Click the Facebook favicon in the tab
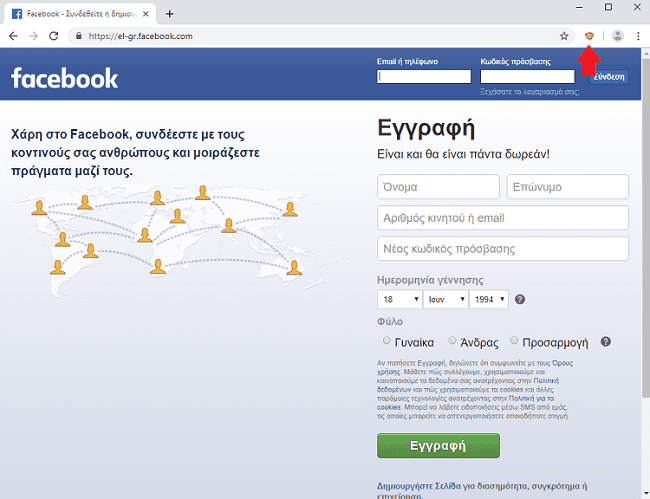650x499 pixels. 17,14
